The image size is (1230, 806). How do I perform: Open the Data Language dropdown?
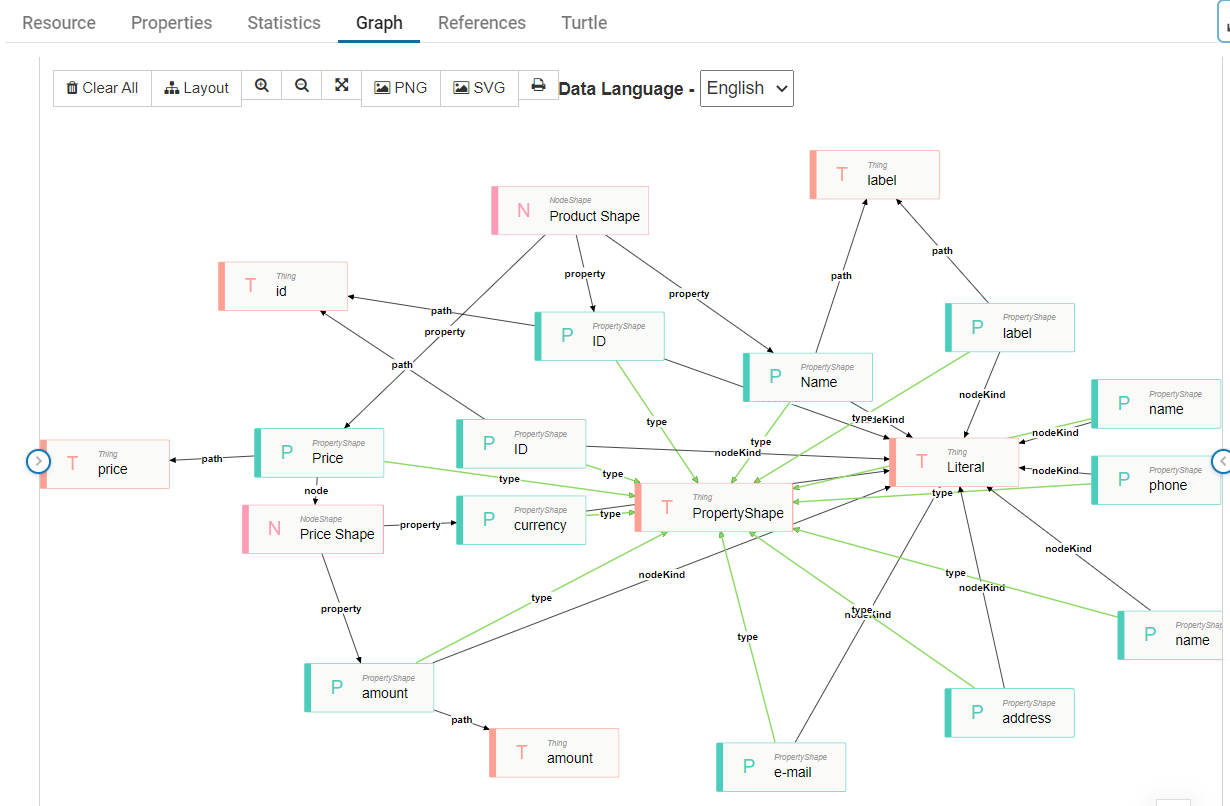pos(746,88)
